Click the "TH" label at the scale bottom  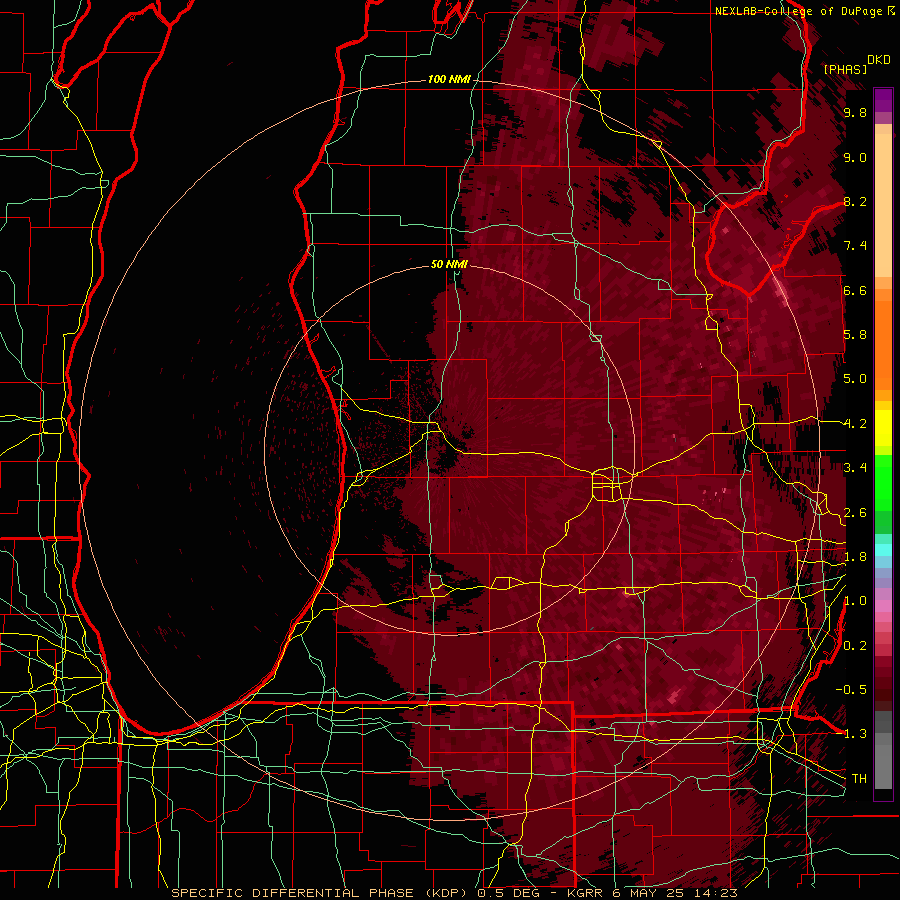click(859, 779)
